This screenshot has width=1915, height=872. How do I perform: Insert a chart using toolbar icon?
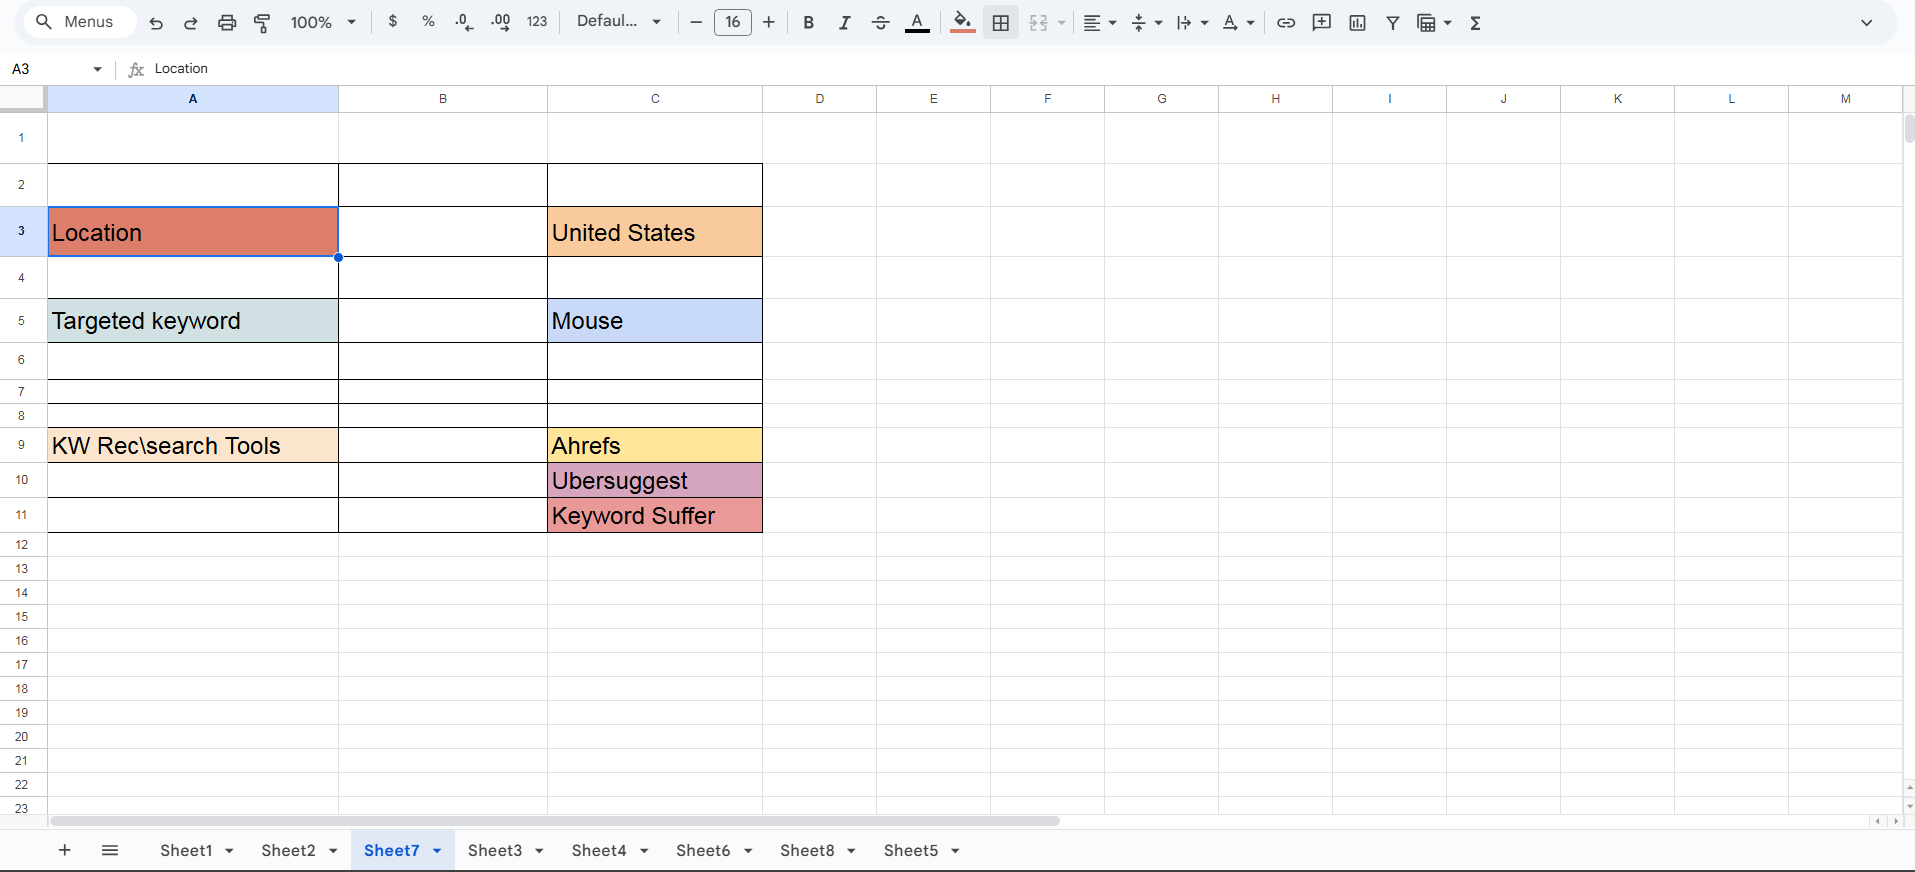[1357, 22]
